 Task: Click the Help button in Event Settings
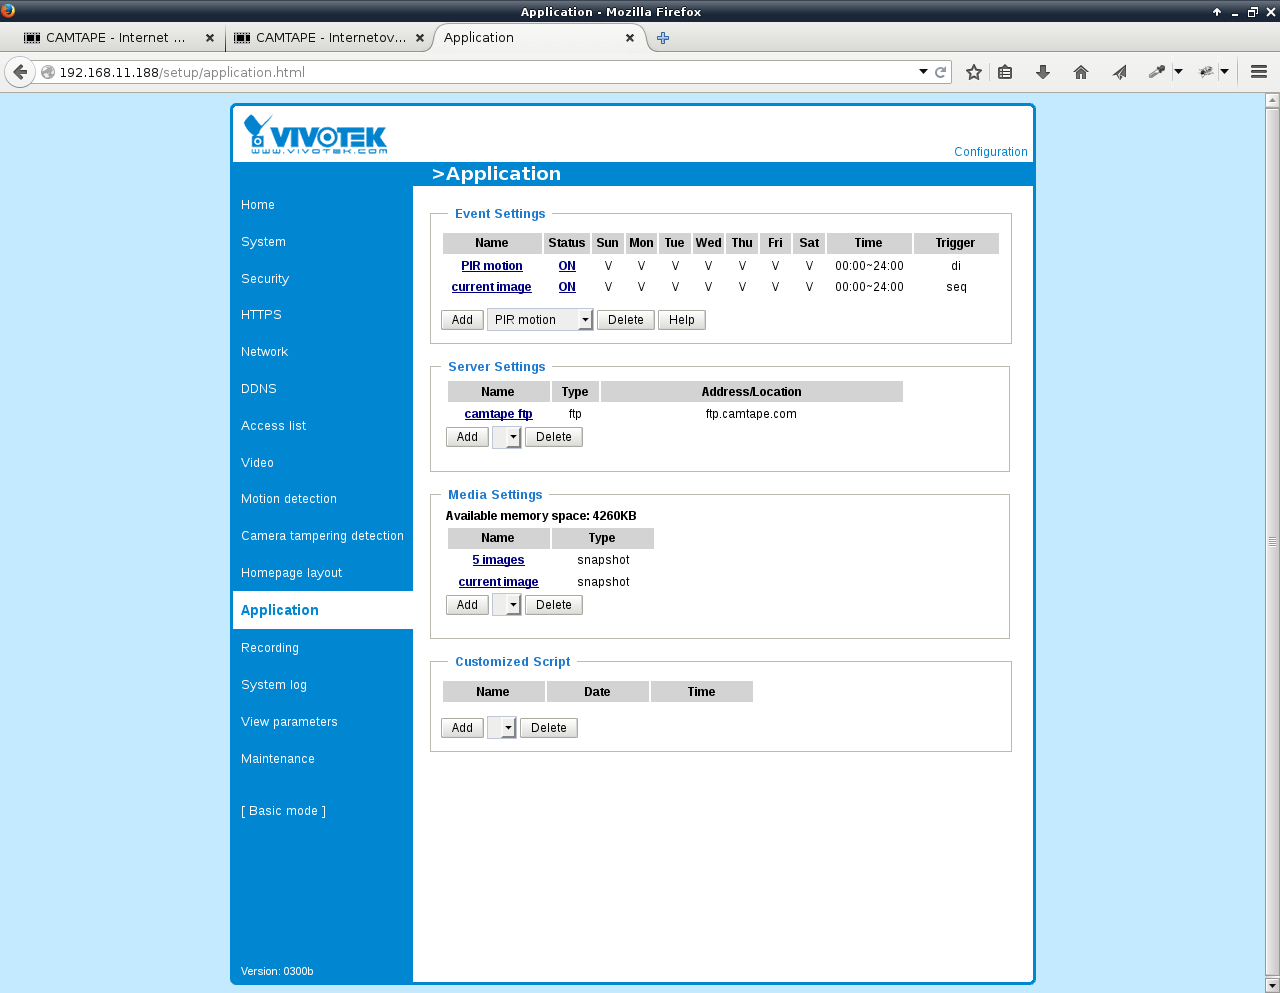tap(682, 320)
